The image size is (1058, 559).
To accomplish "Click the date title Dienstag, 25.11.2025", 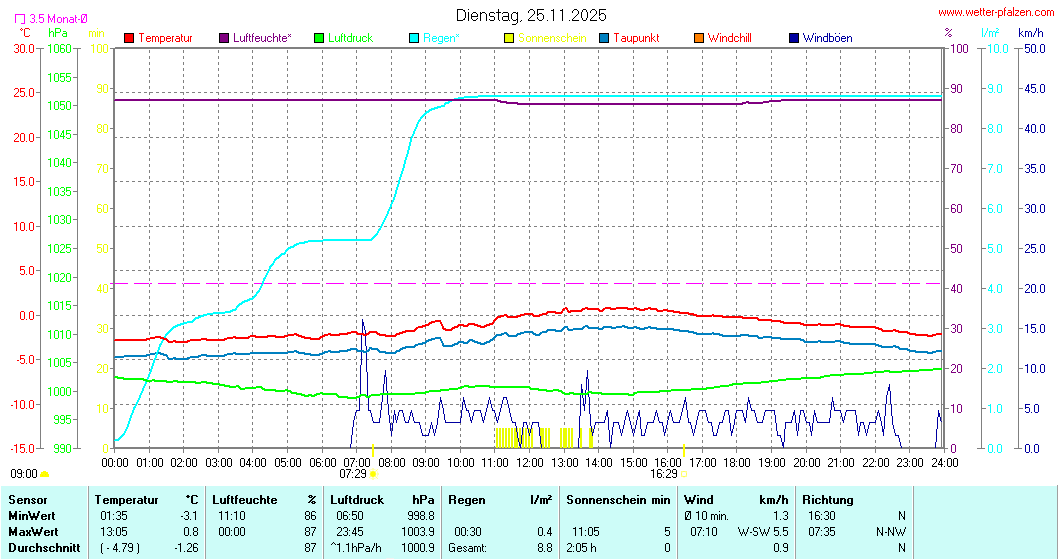I will coord(530,15).
